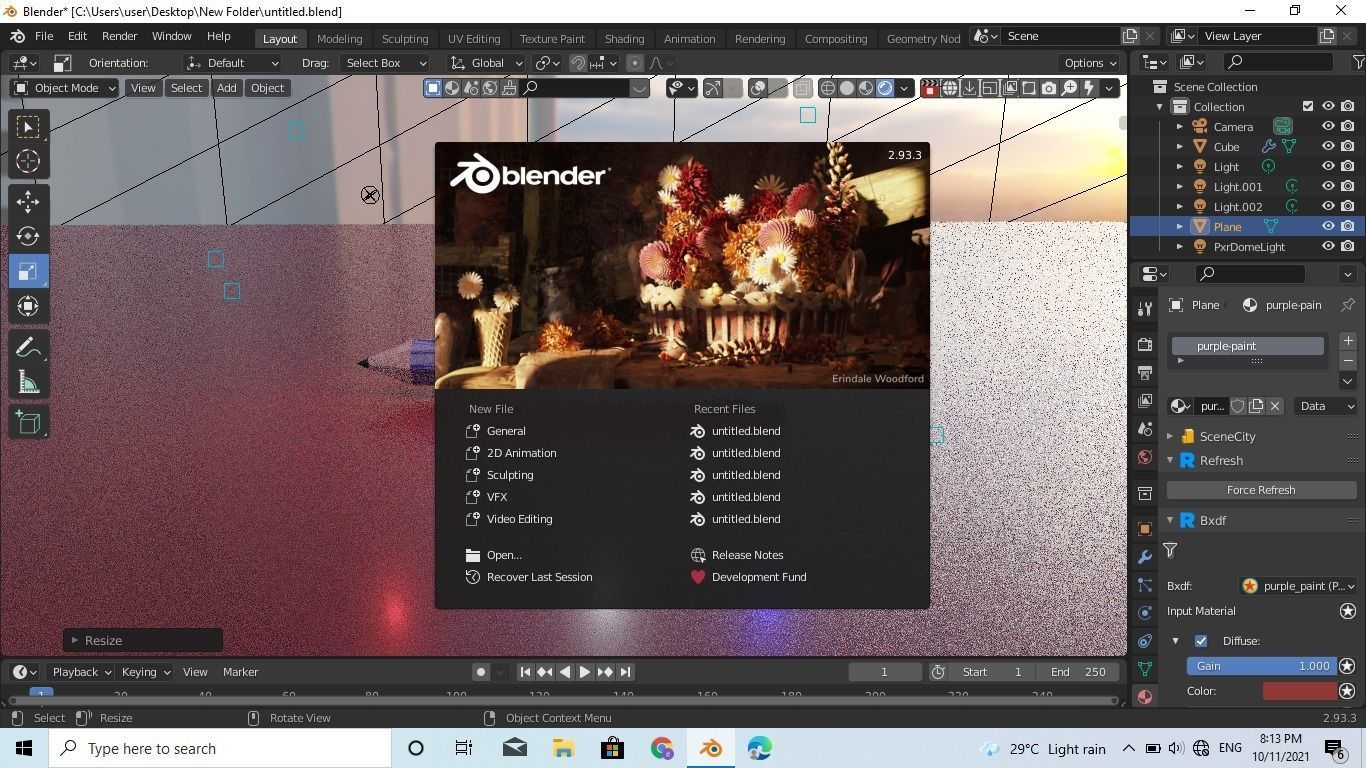The image size is (1366, 768).
Task: Open the Options dropdown in viewport header
Action: point(1090,63)
